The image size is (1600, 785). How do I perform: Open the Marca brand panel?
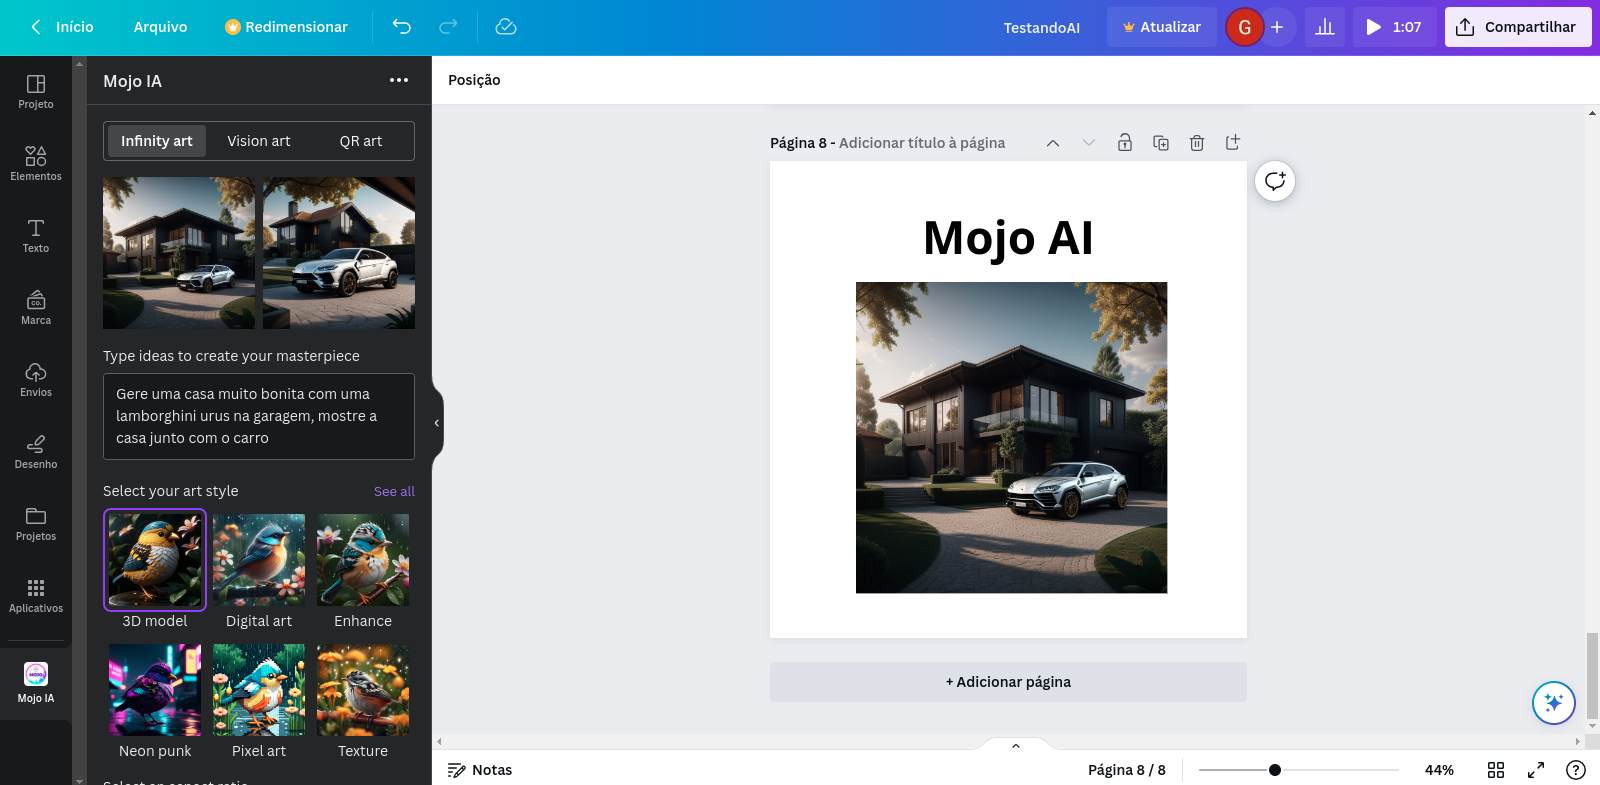[x=36, y=308]
